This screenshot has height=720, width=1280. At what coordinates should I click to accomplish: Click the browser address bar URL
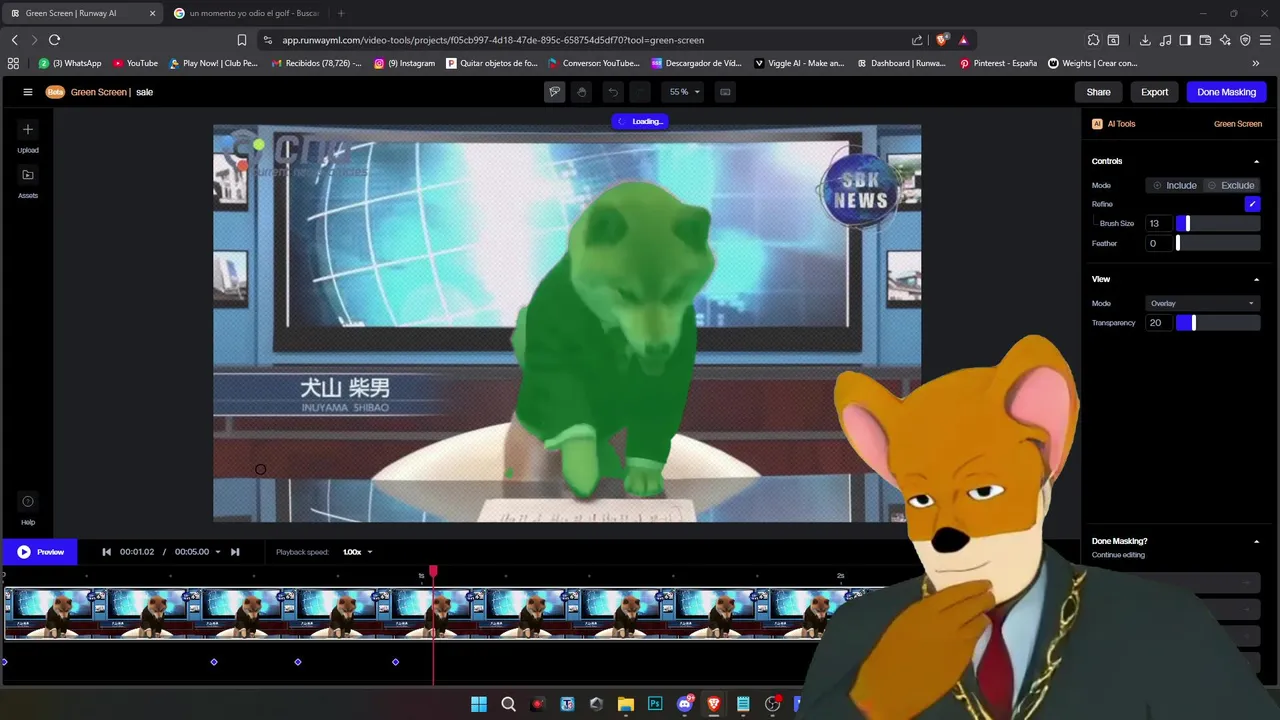(493, 40)
